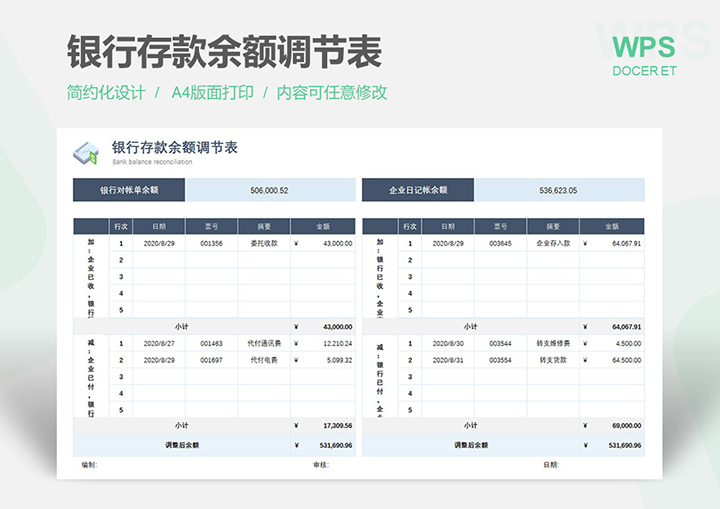Click the 企业存入款 summary cell
This screenshot has width=720, height=509.
click(553, 243)
